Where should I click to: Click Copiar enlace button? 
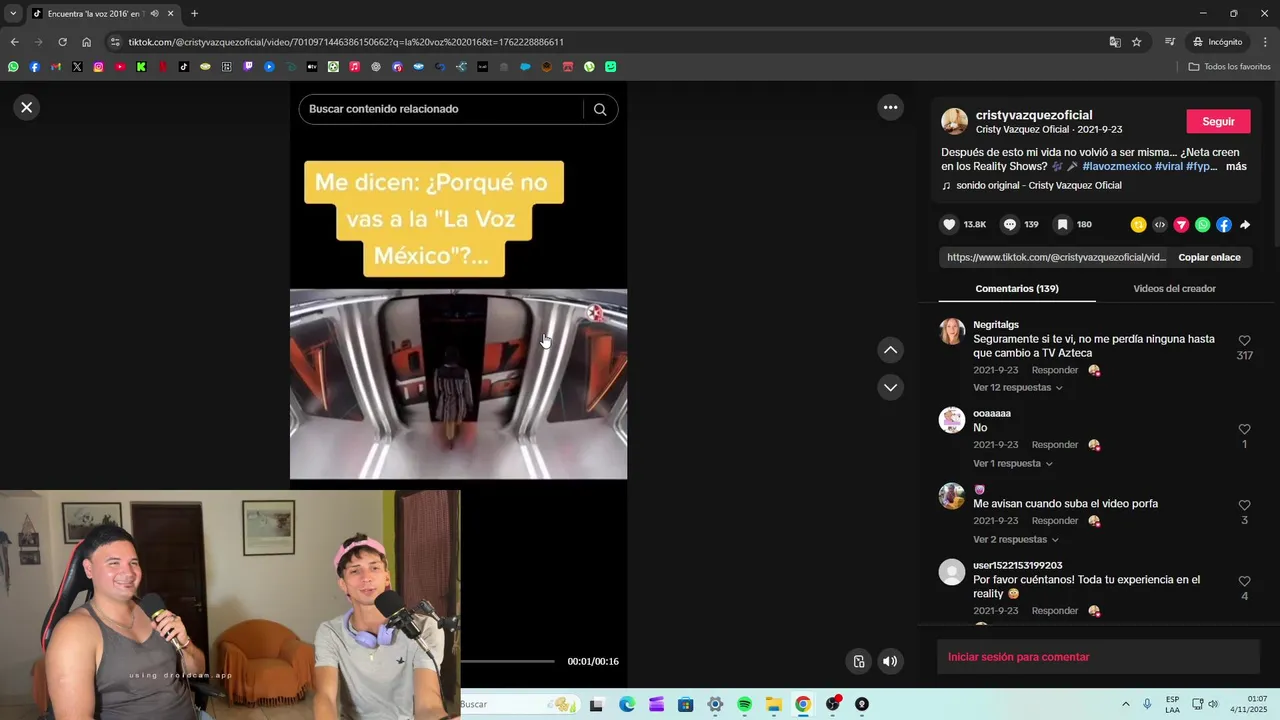coord(1209,257)
